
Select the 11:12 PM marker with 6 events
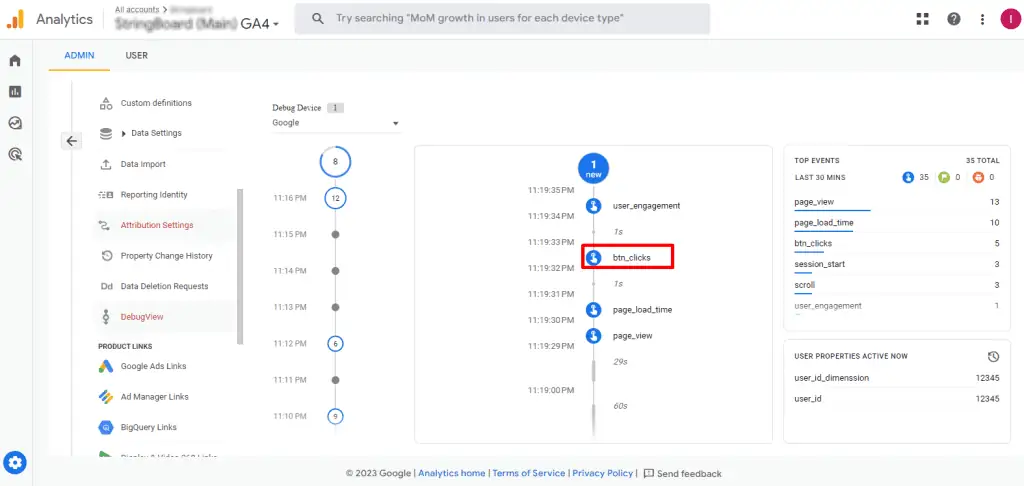click(335, 344)
